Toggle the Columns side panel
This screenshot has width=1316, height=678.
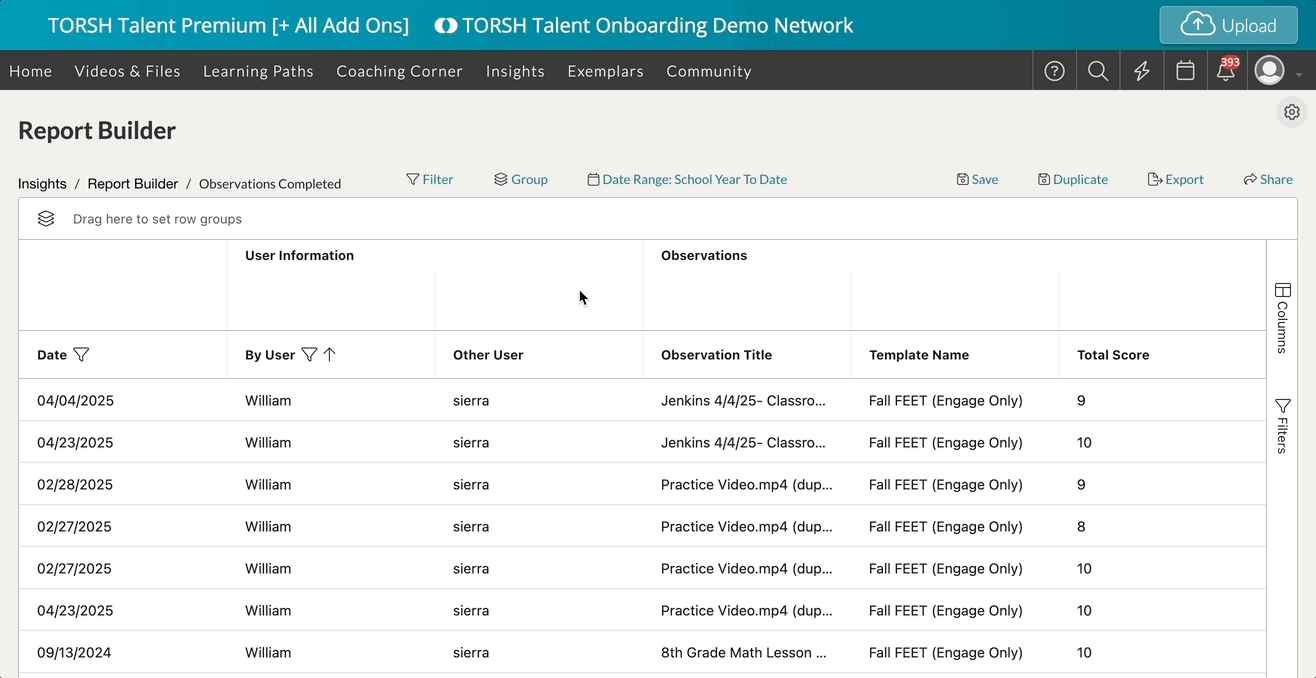coord(1282,318)
